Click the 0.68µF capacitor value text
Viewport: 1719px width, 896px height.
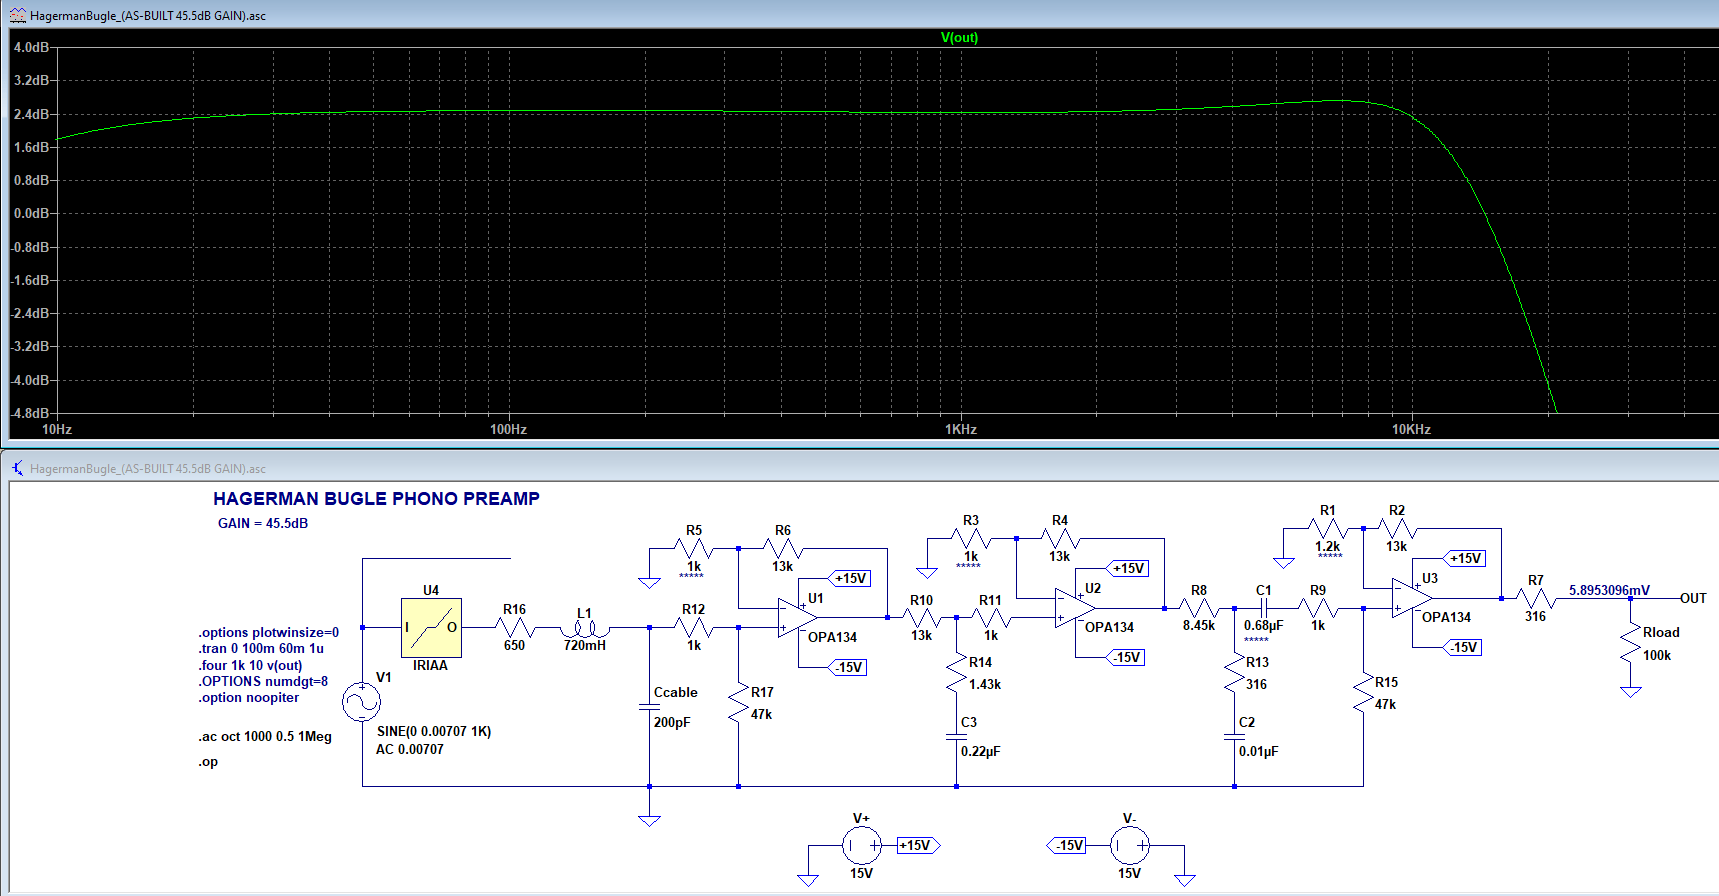click(1263, 625)
